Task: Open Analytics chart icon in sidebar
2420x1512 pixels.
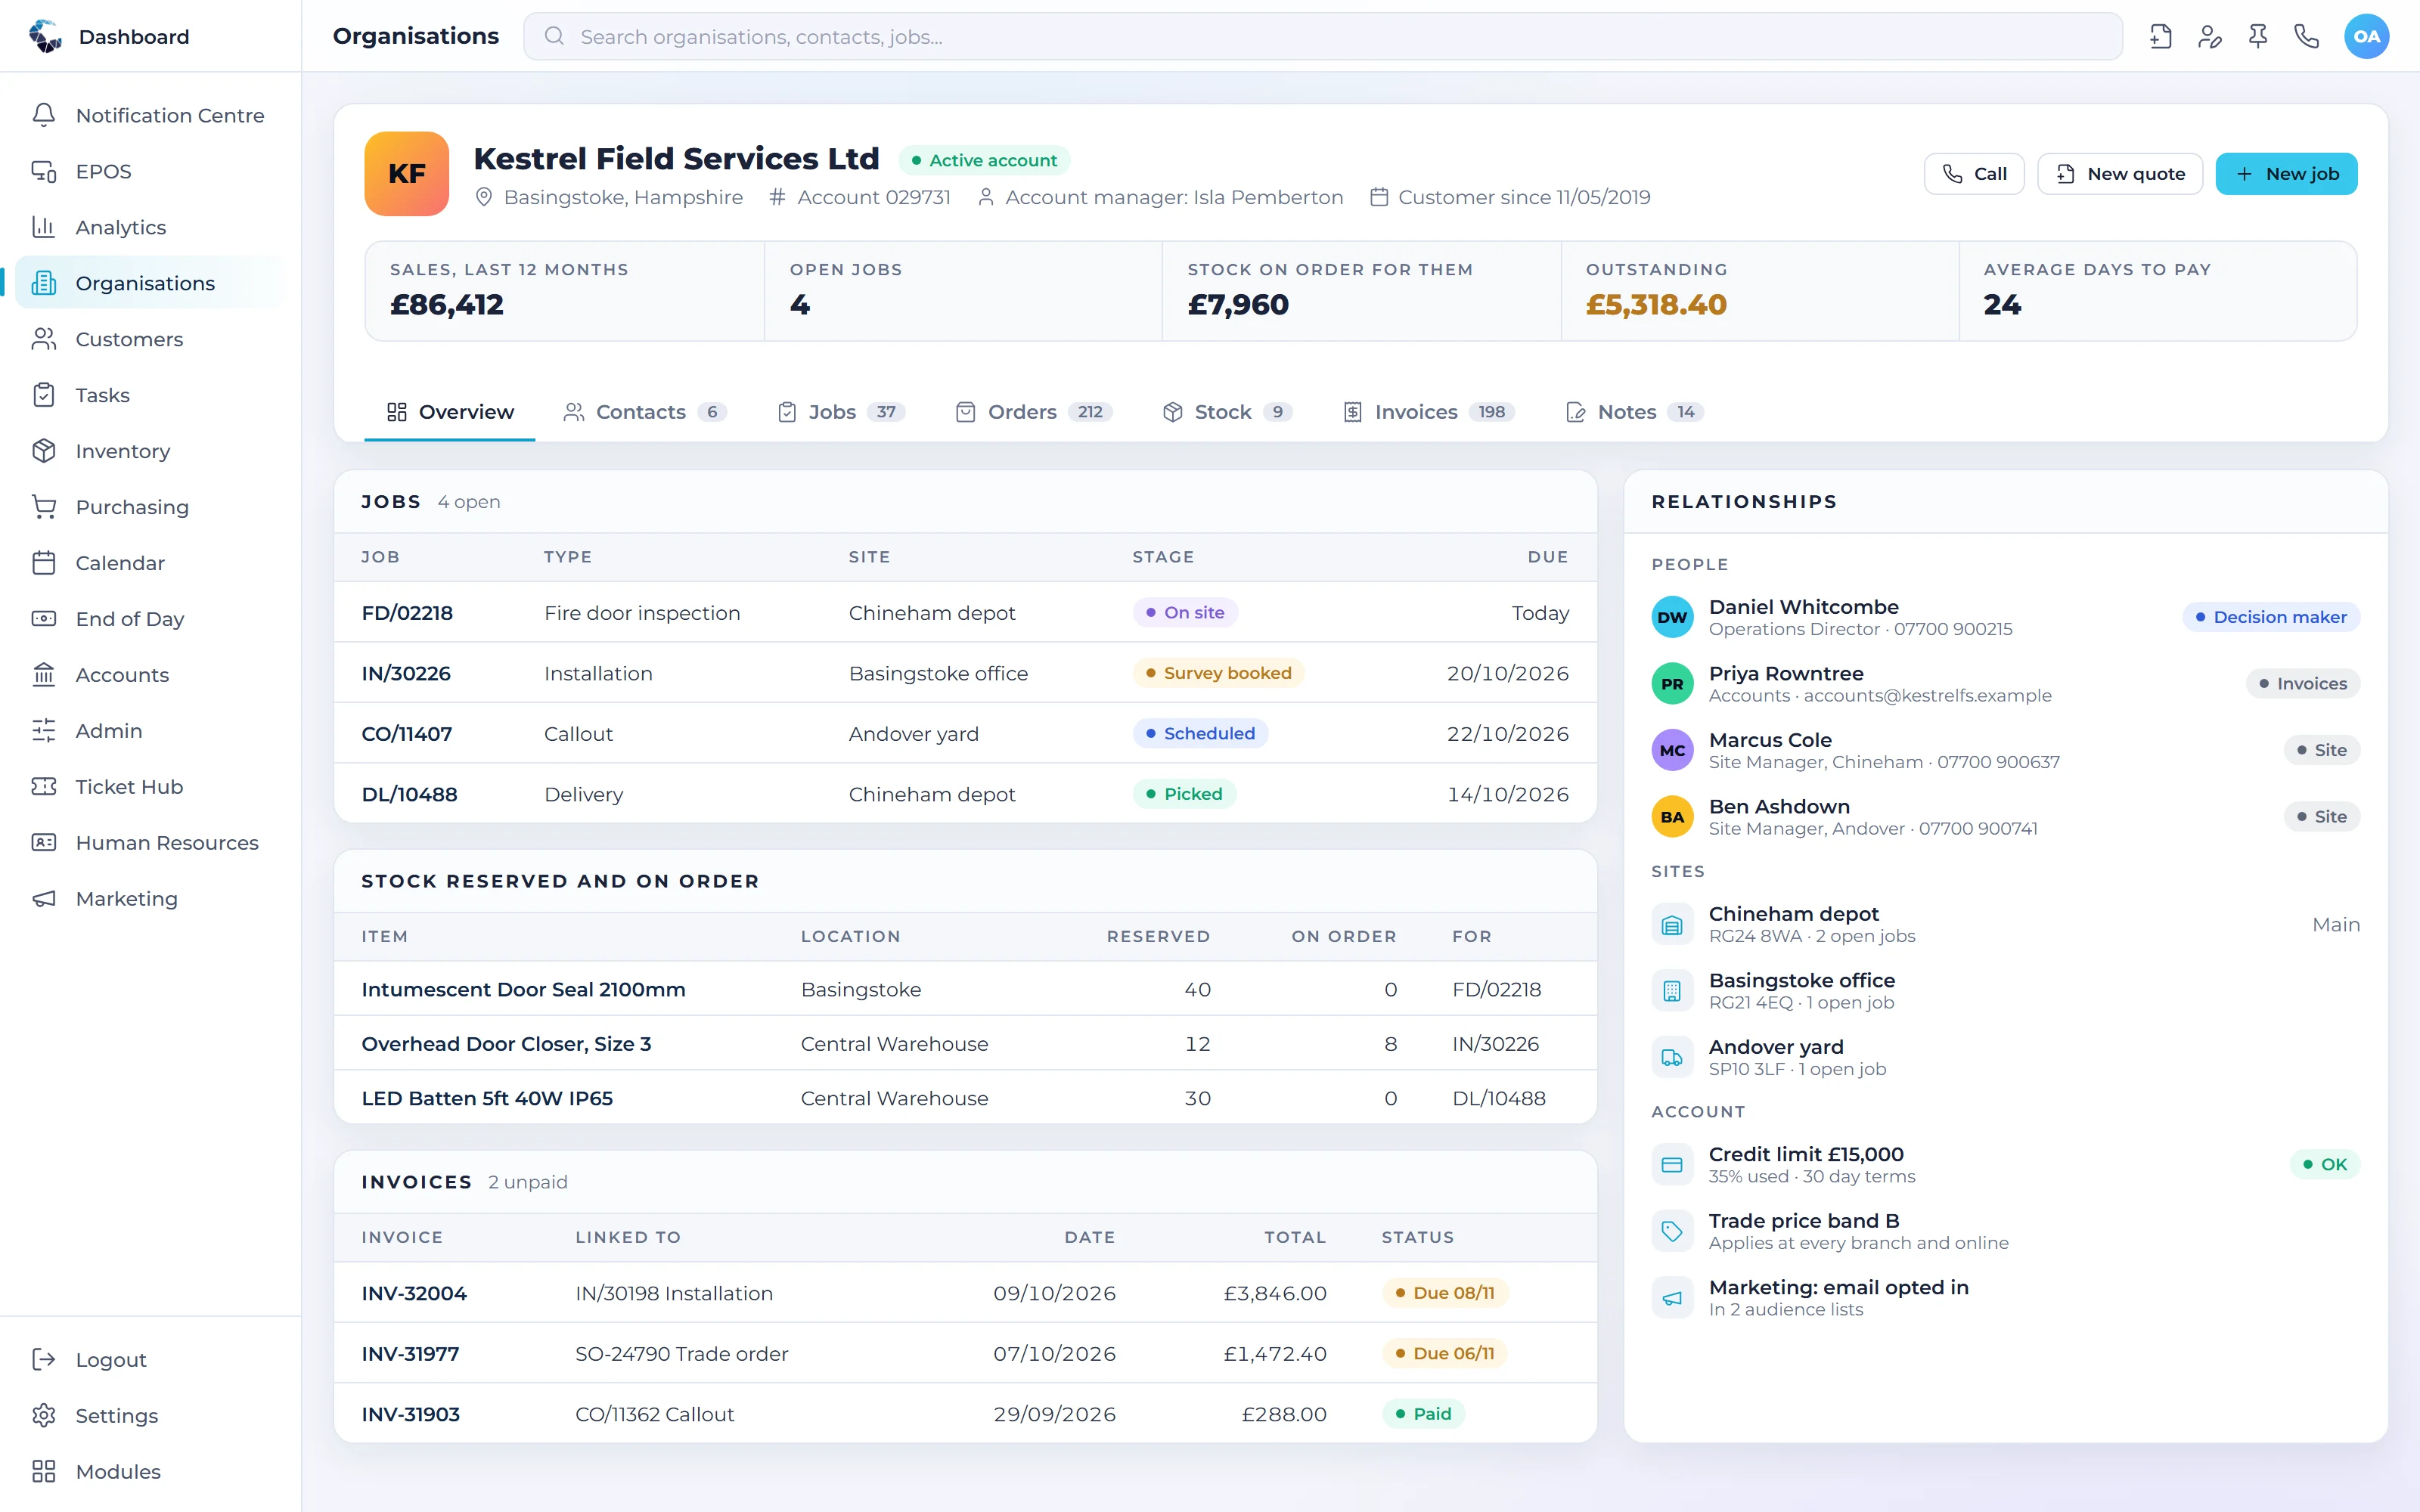Action: pos(44,227)
